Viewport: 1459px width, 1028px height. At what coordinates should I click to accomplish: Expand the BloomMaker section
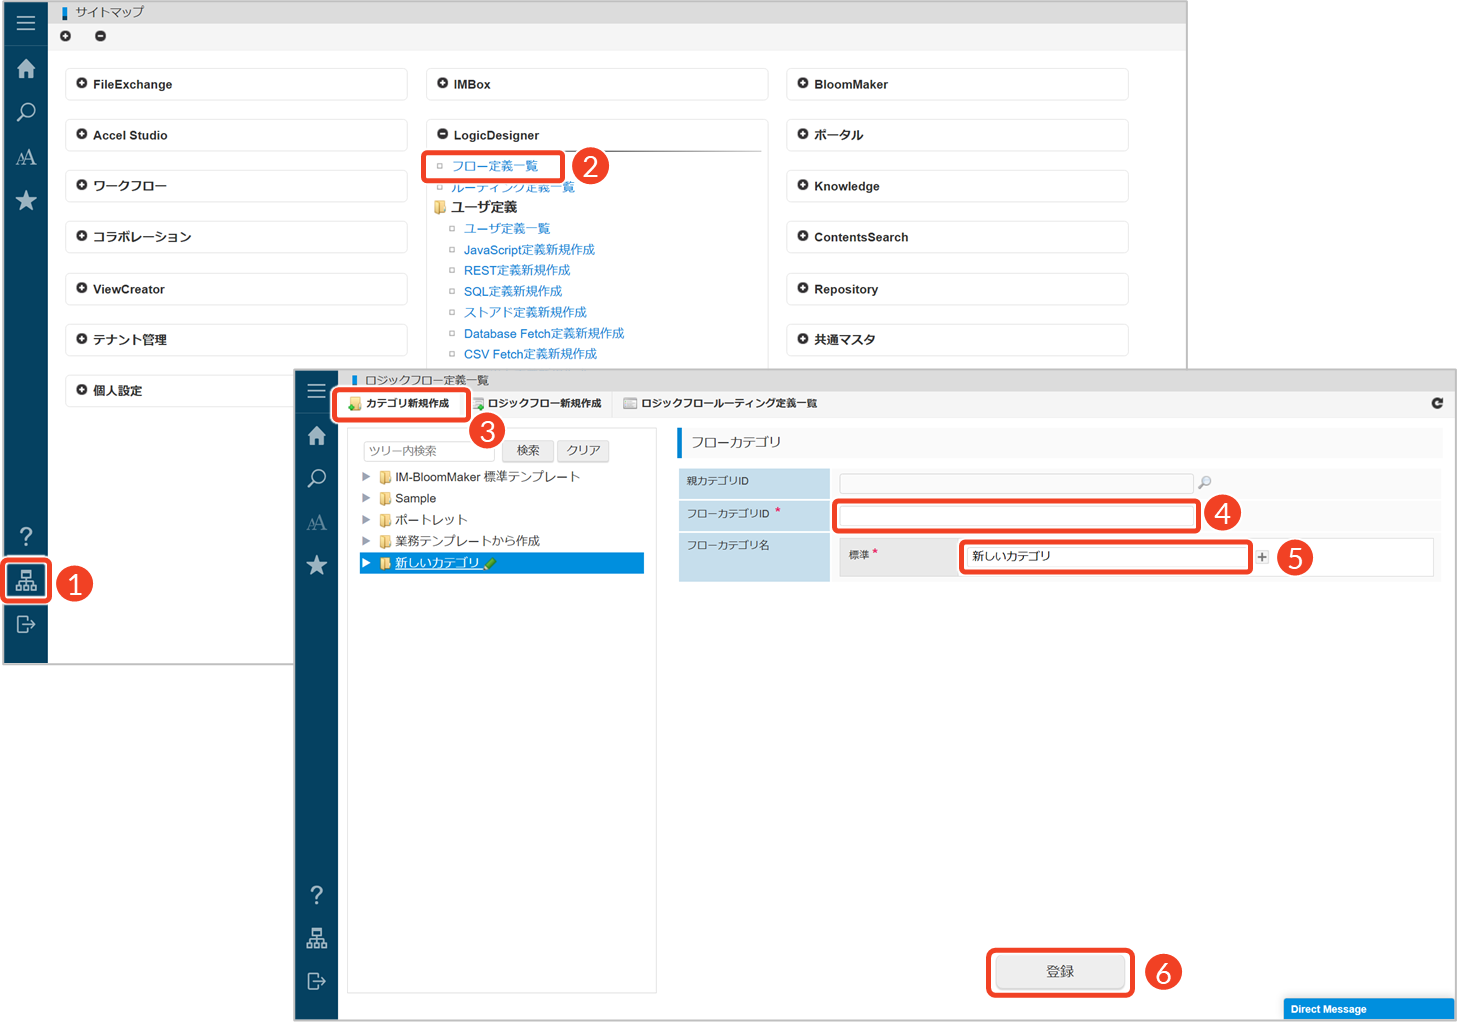pyautogui.click(x=803, y=84)
